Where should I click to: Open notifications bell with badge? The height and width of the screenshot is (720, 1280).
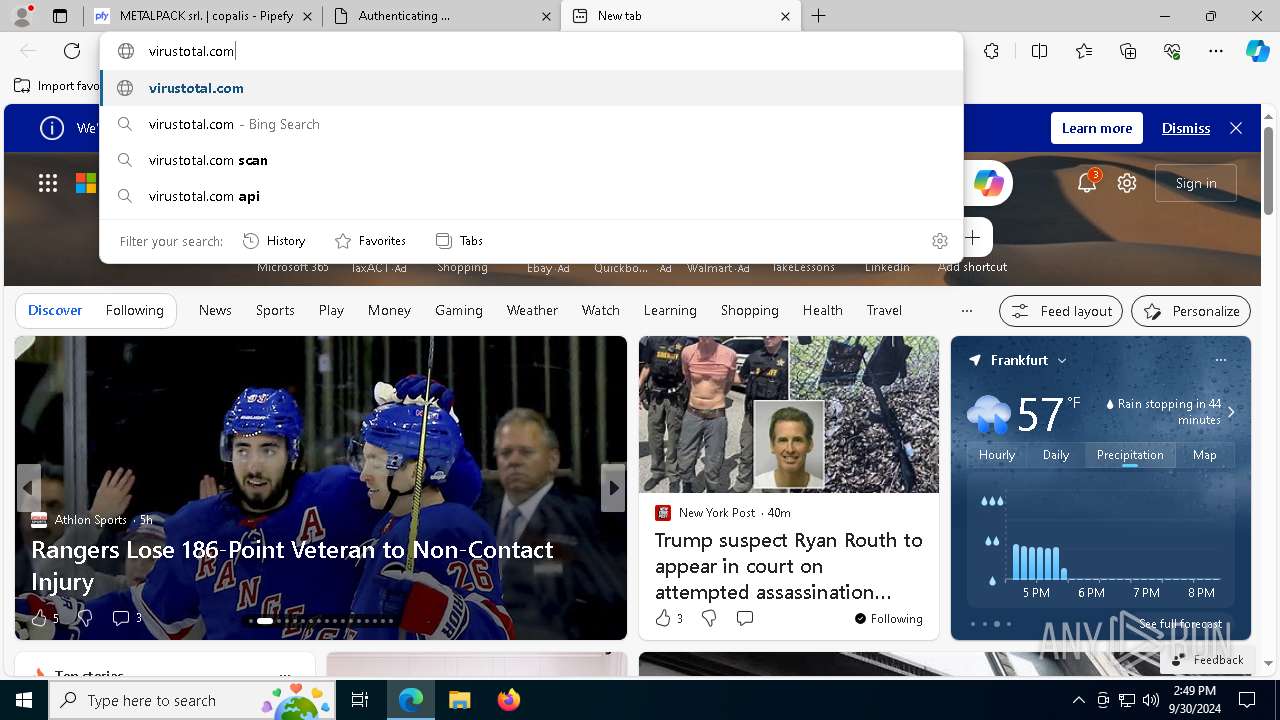(x=1087, y=183)
